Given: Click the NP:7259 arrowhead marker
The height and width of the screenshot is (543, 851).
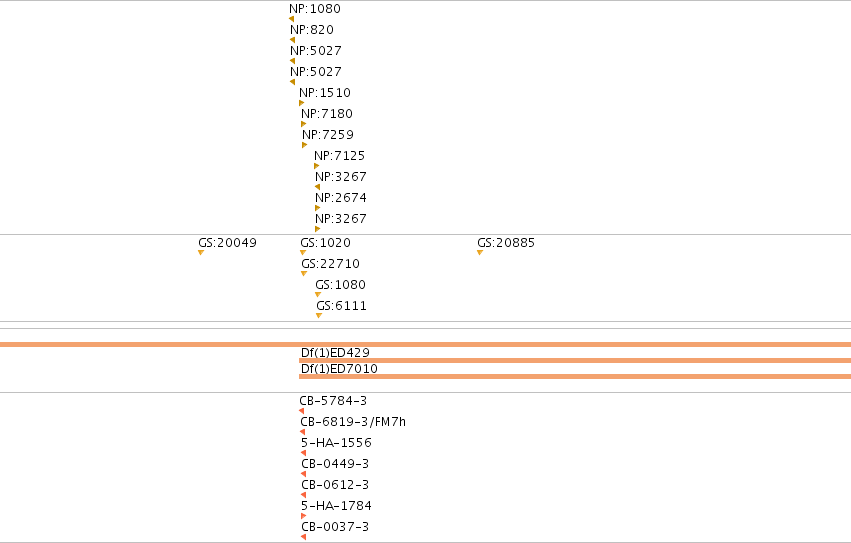Looking at the screenshot, I should [x=305, y=145].
